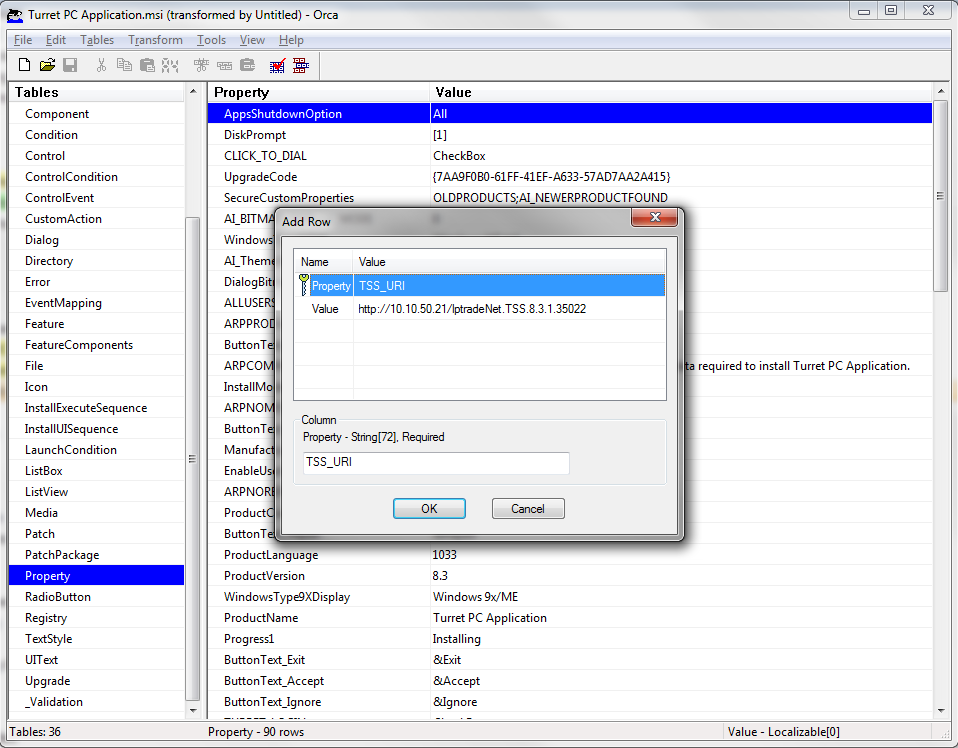Click the Installing value of Progress1
958x748 pixels.
point(456,639)
